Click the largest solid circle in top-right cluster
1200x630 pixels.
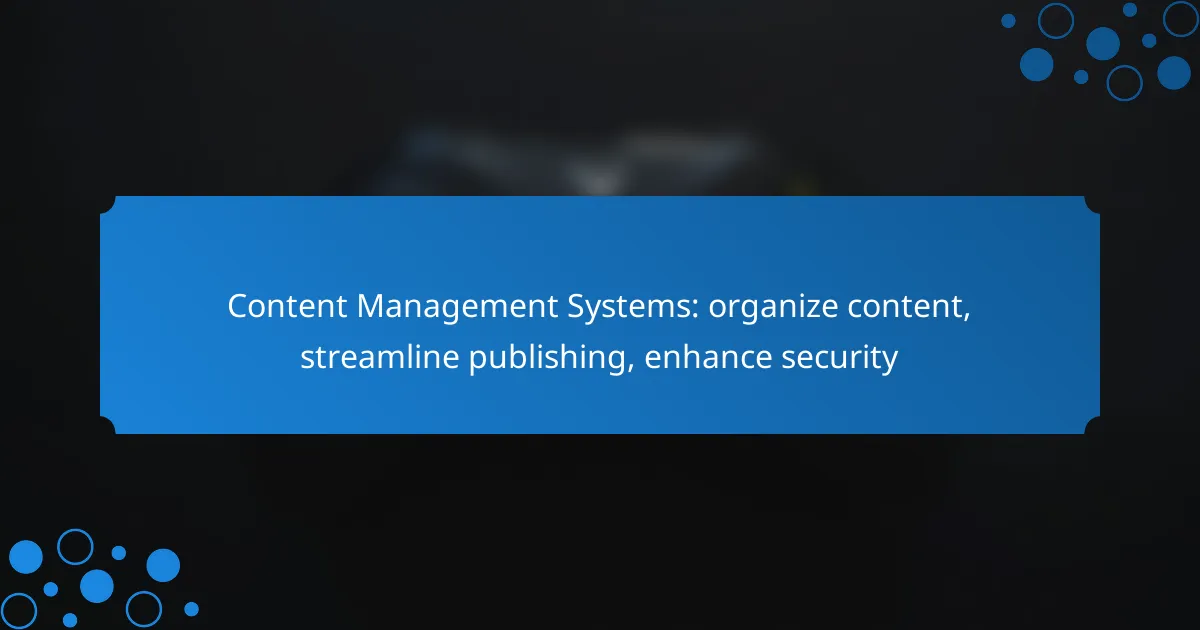coord(1103,43)
